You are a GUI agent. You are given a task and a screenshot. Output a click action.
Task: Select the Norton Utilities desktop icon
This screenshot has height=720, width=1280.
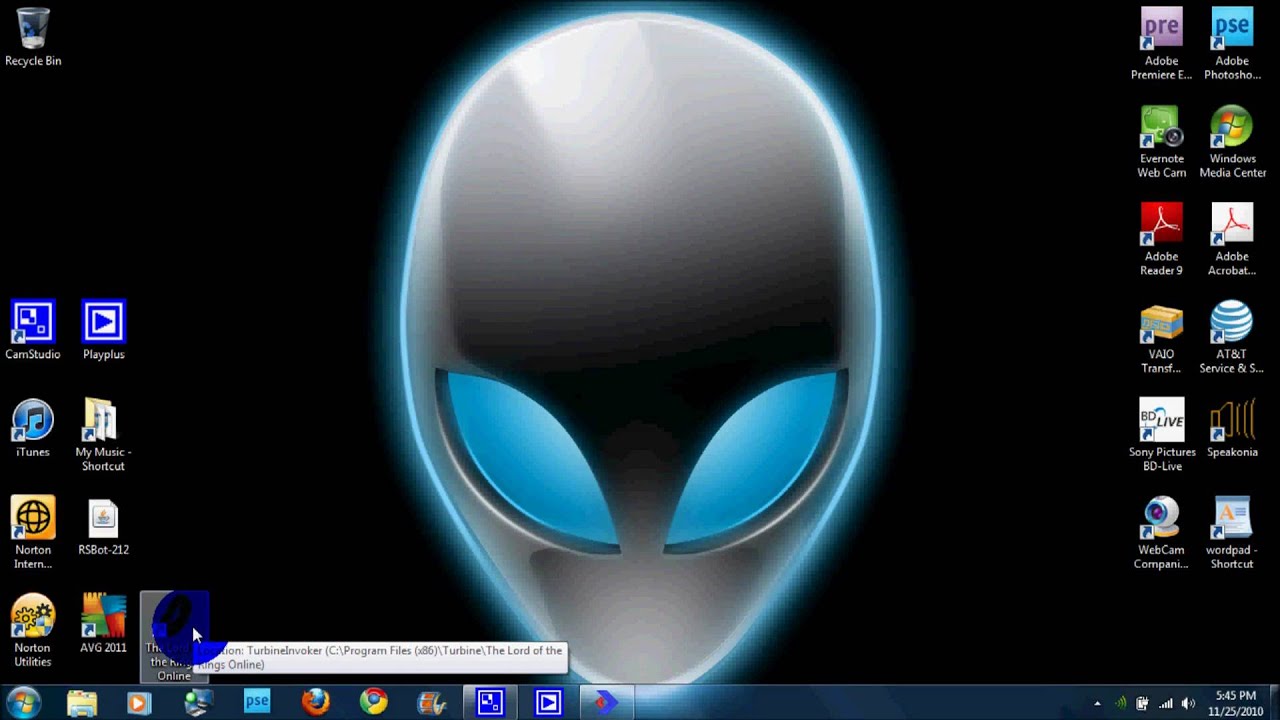pyautogui.click(x=33, y=631)
